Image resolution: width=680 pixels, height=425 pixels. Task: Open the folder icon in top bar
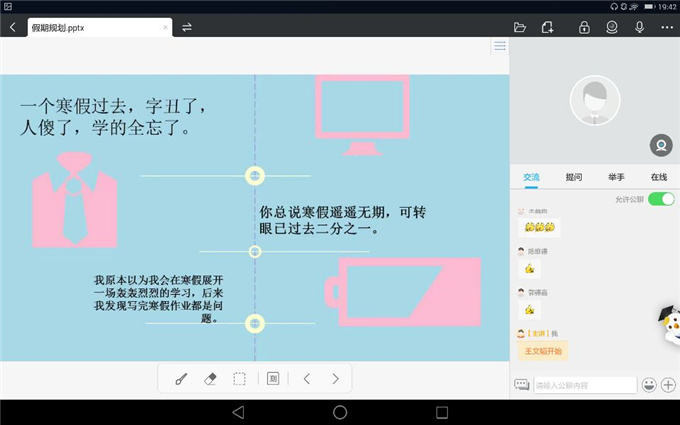click(x=519, y=27)
